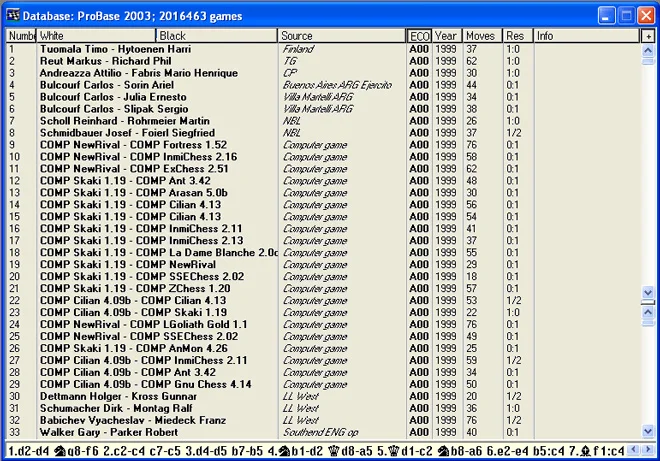
Task: Select the ECO column header
Action: click(419, 36)
